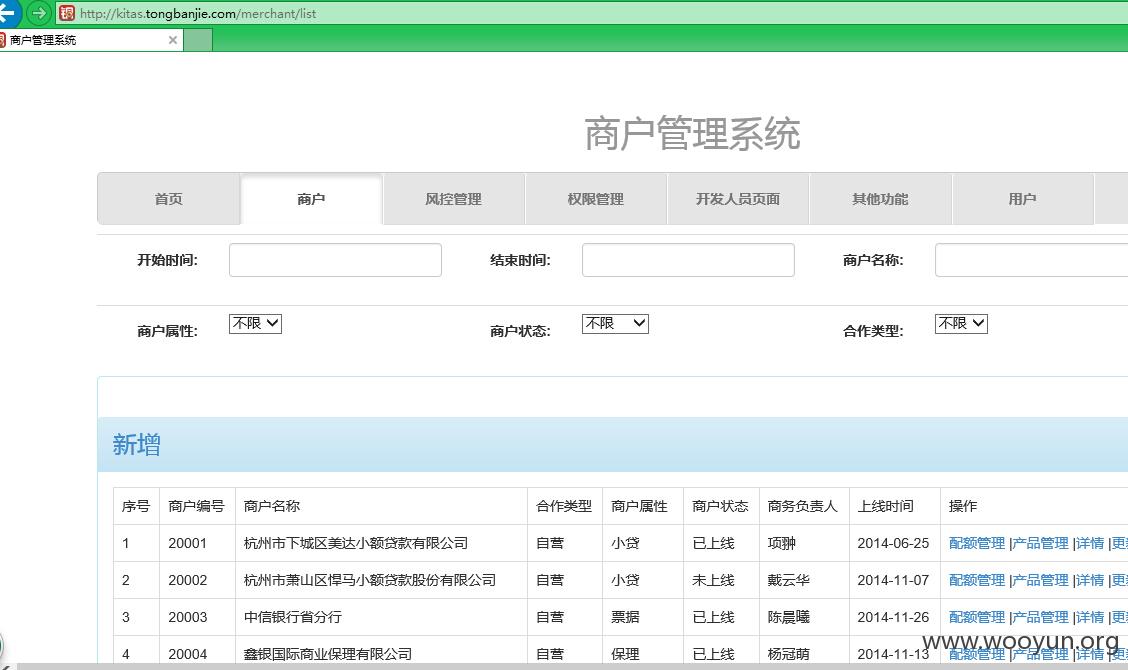The image size is (1128, 670).
Task: Click the 商户编号 column header
Action: (196, 506)
